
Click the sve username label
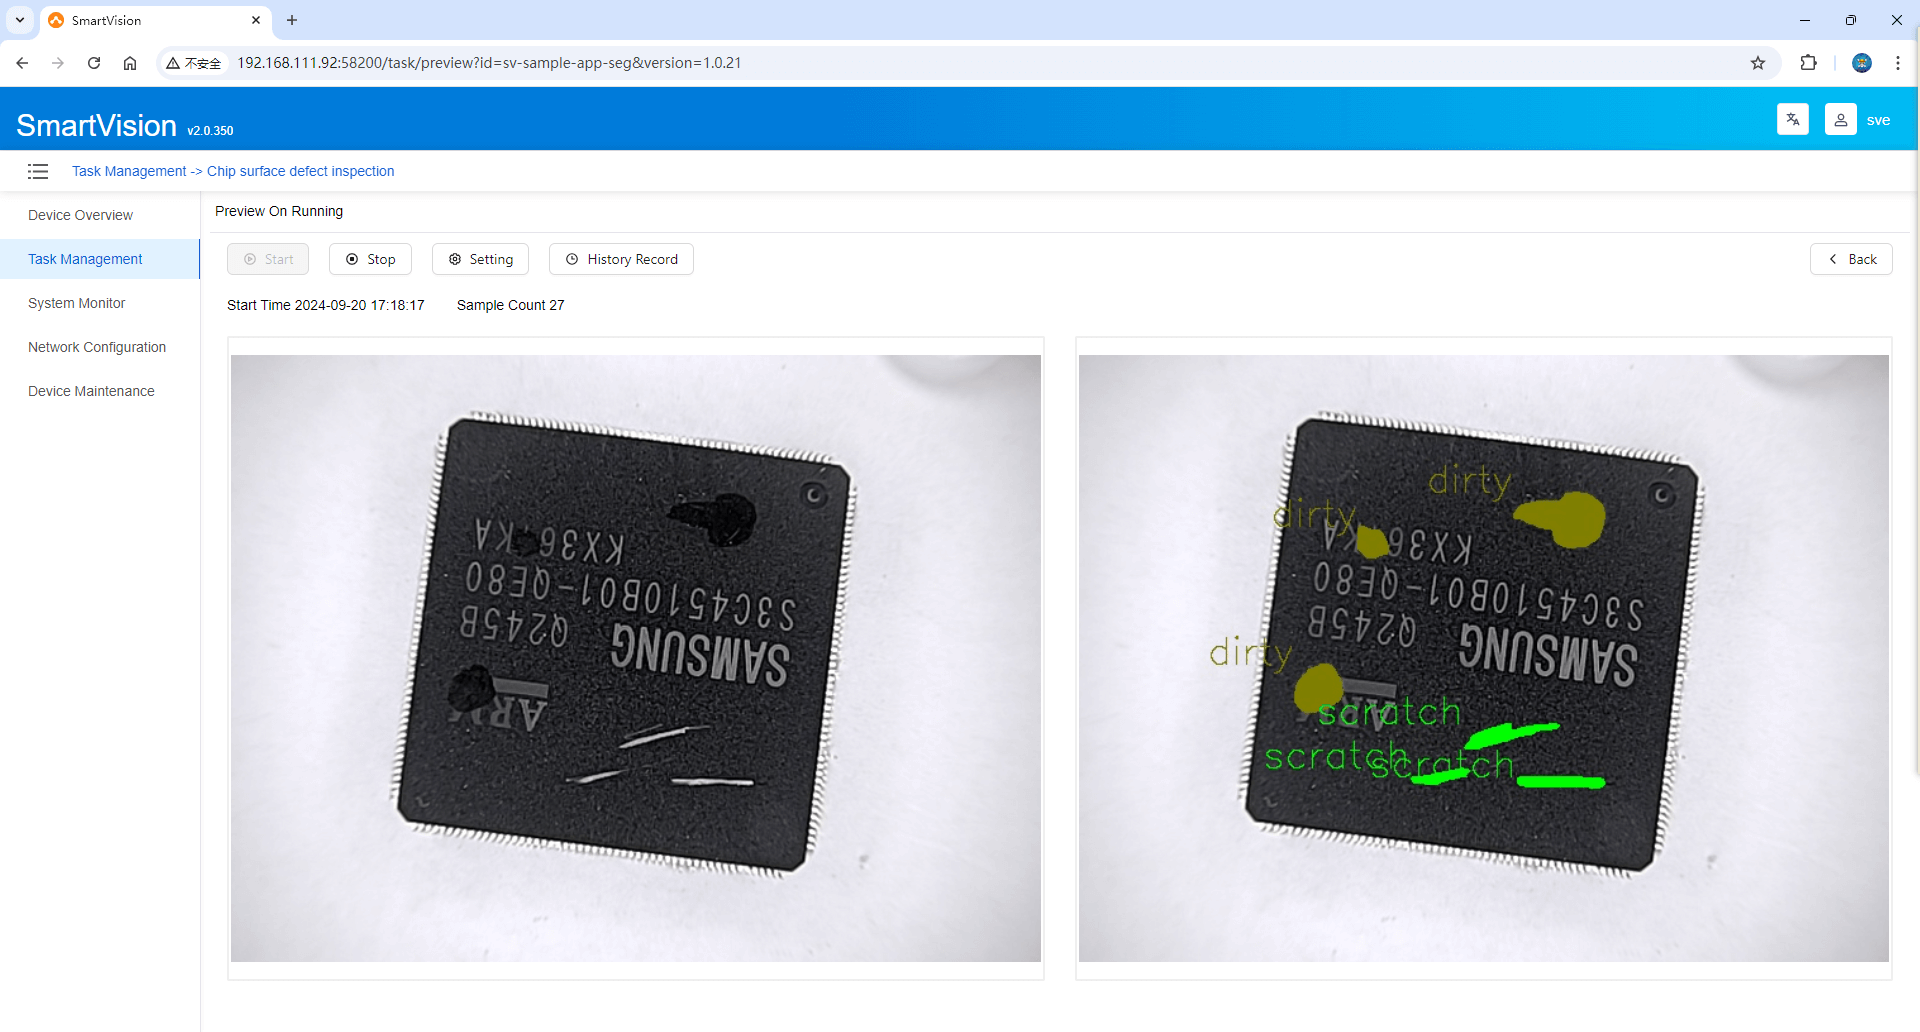1878,120
